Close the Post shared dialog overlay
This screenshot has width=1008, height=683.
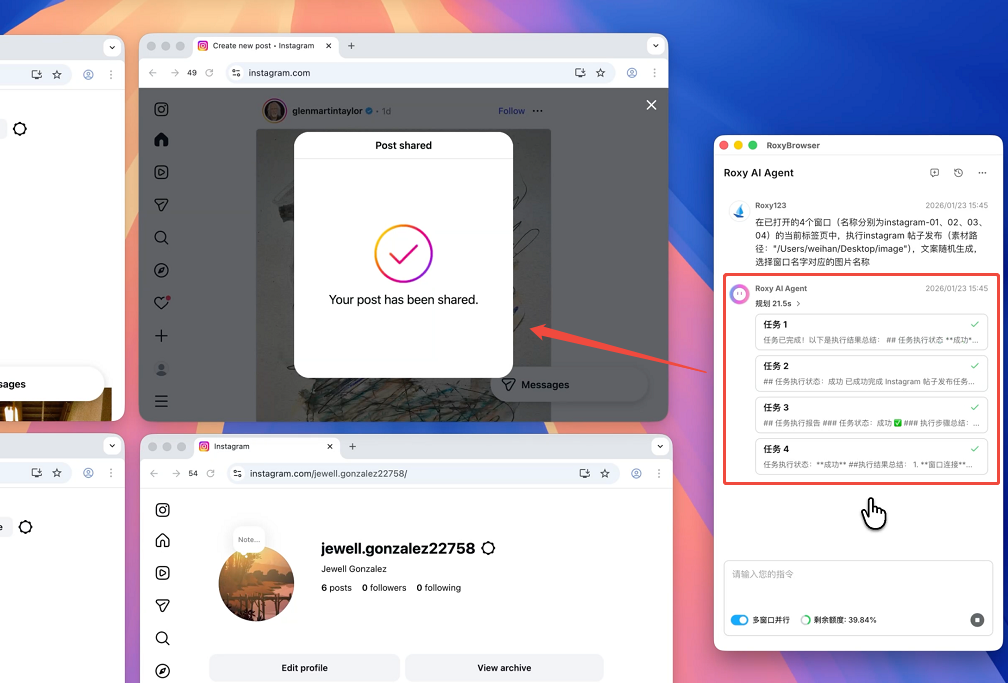coord(651,105)
